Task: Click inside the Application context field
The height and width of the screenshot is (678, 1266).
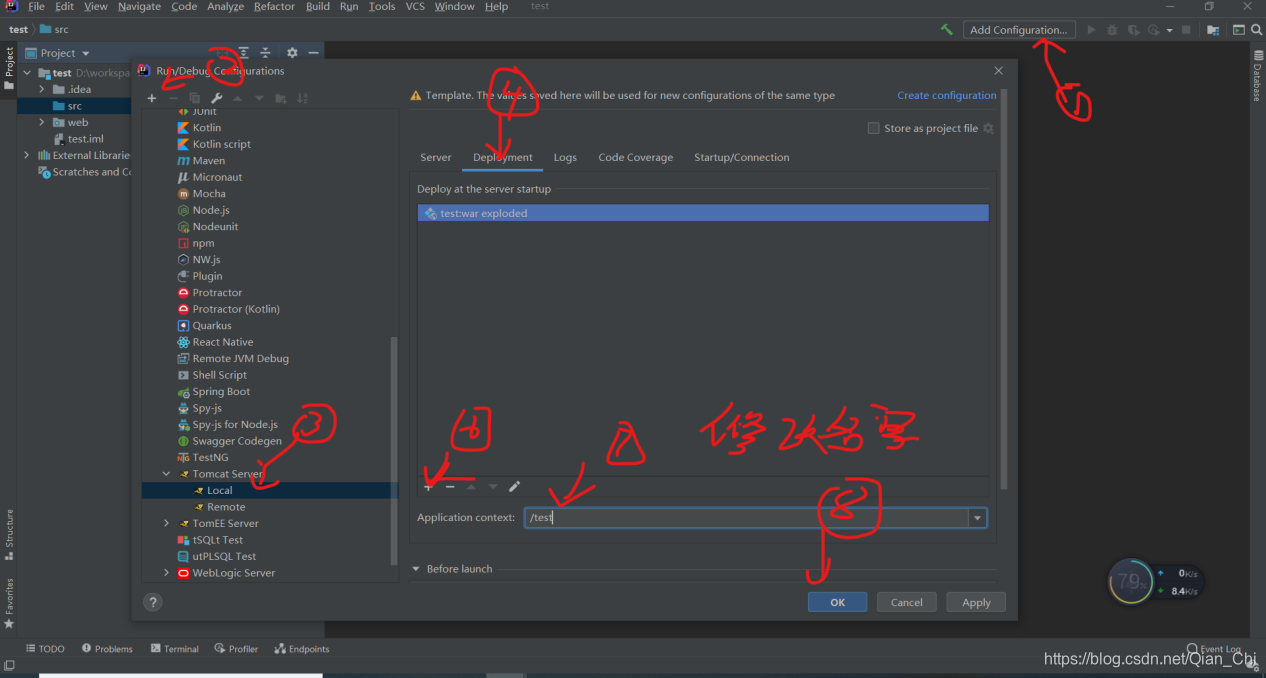Action: click(746, 518)
